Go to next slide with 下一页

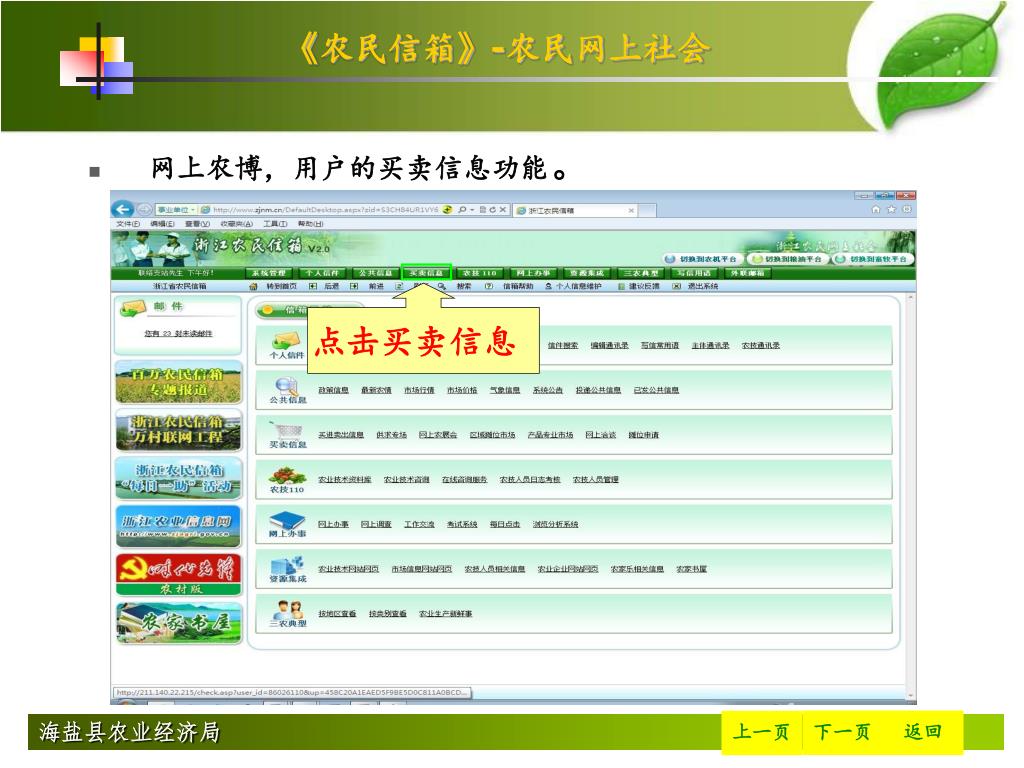842,732
